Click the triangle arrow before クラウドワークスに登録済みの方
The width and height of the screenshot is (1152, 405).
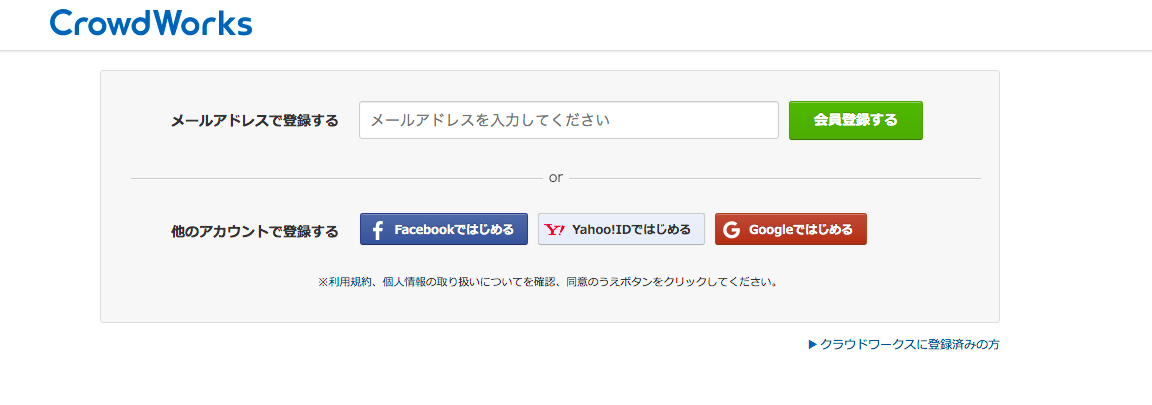pyautogui.click(x=813, y=344)
